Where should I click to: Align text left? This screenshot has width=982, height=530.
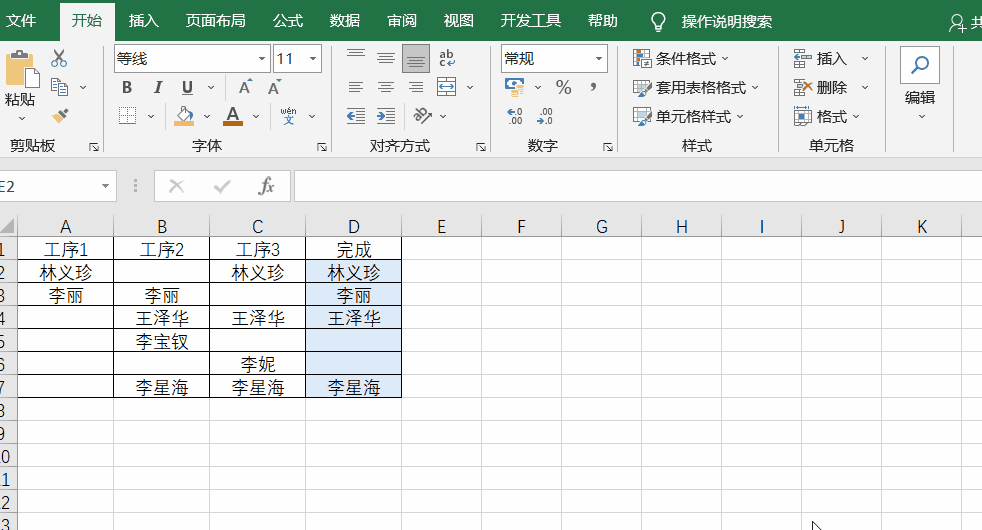[x=356, y=87]
